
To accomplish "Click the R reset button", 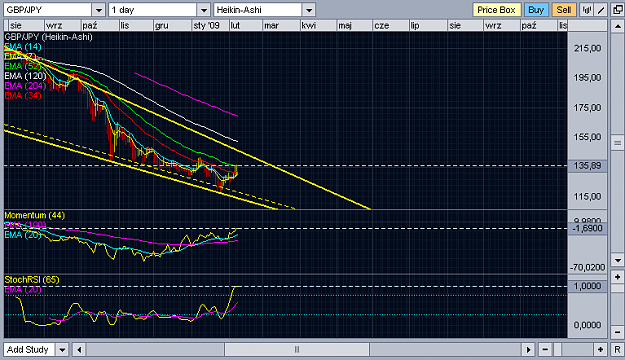I will (x=617, y=350).
